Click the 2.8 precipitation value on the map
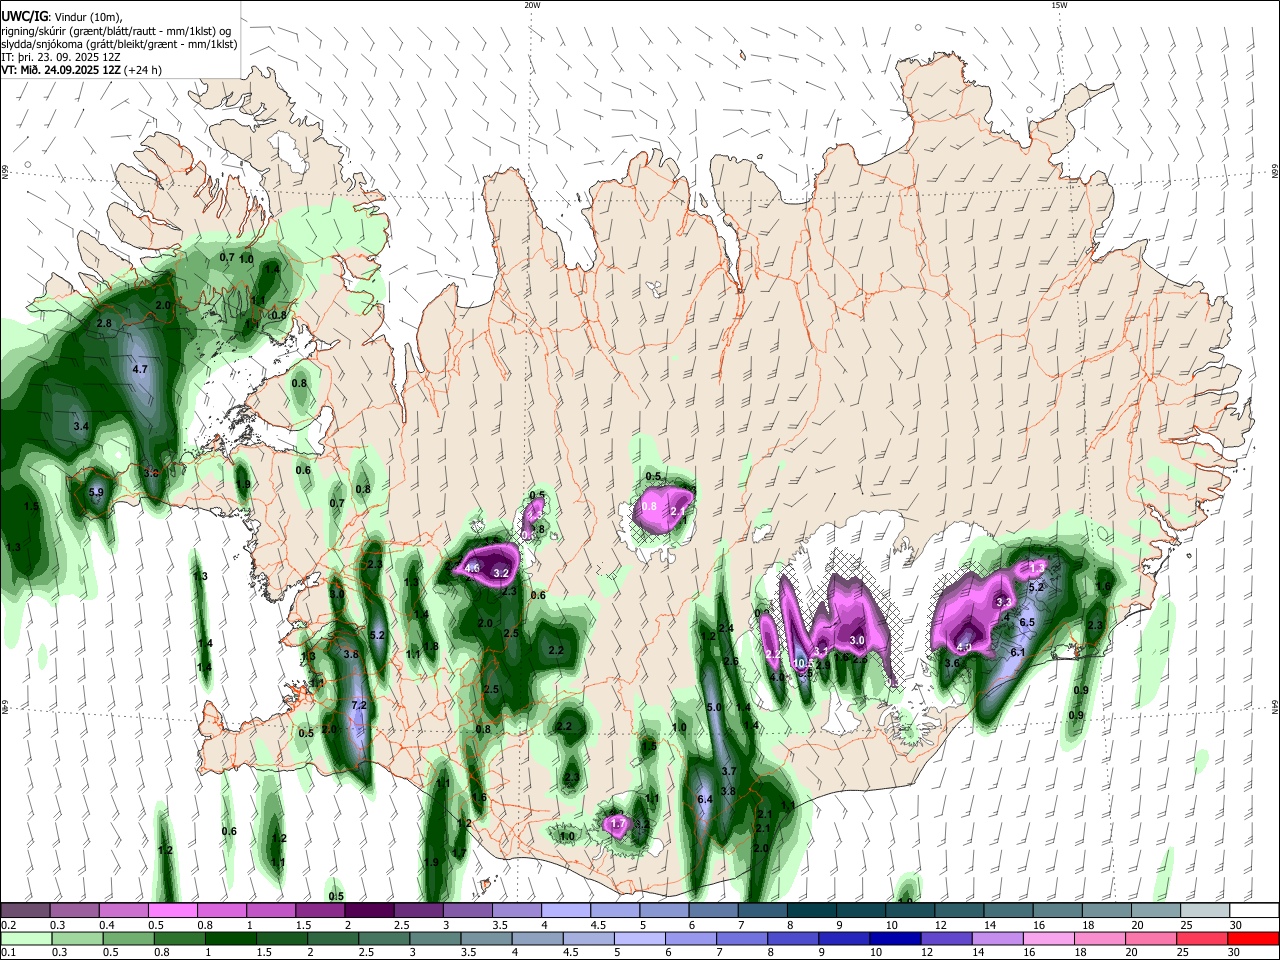 click(104, 324)
